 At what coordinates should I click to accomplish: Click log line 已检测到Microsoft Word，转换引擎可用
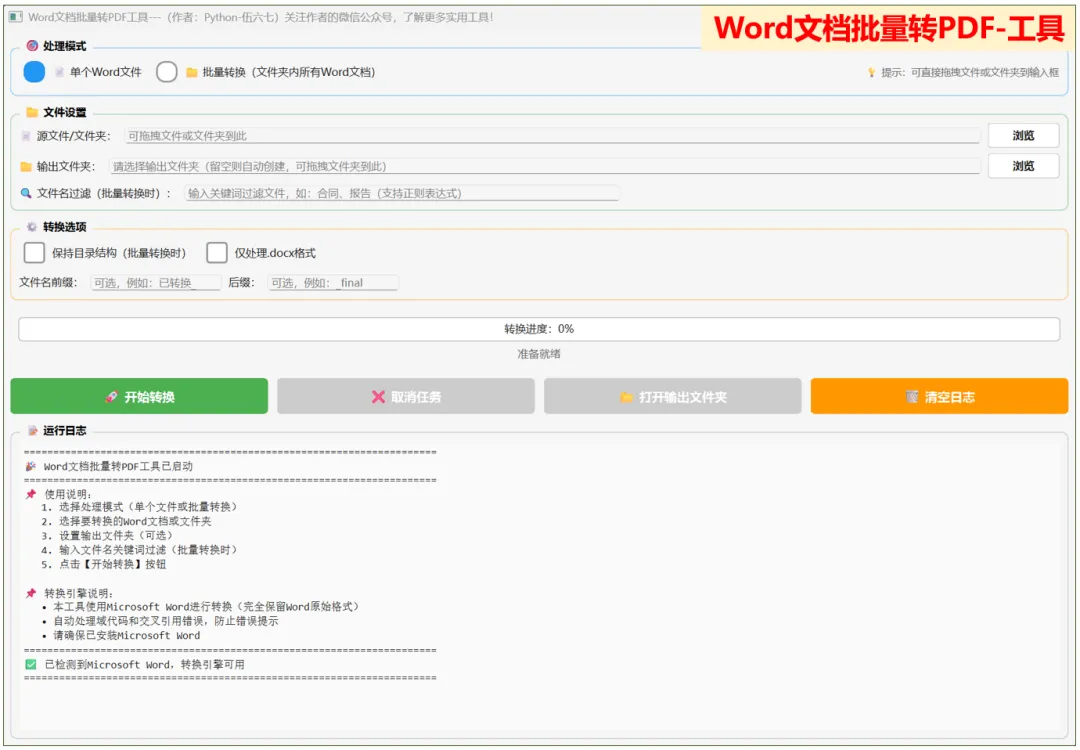(x=145, y=665)
